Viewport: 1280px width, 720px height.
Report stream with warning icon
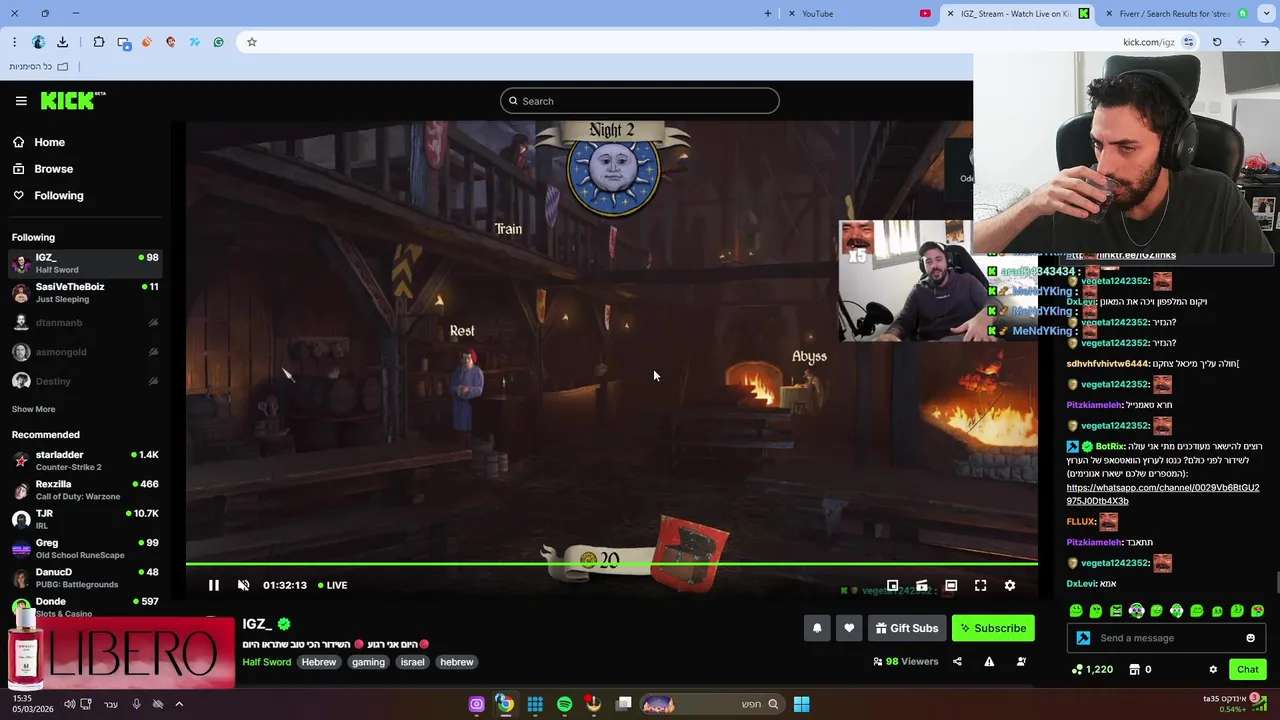coord(989,661)
